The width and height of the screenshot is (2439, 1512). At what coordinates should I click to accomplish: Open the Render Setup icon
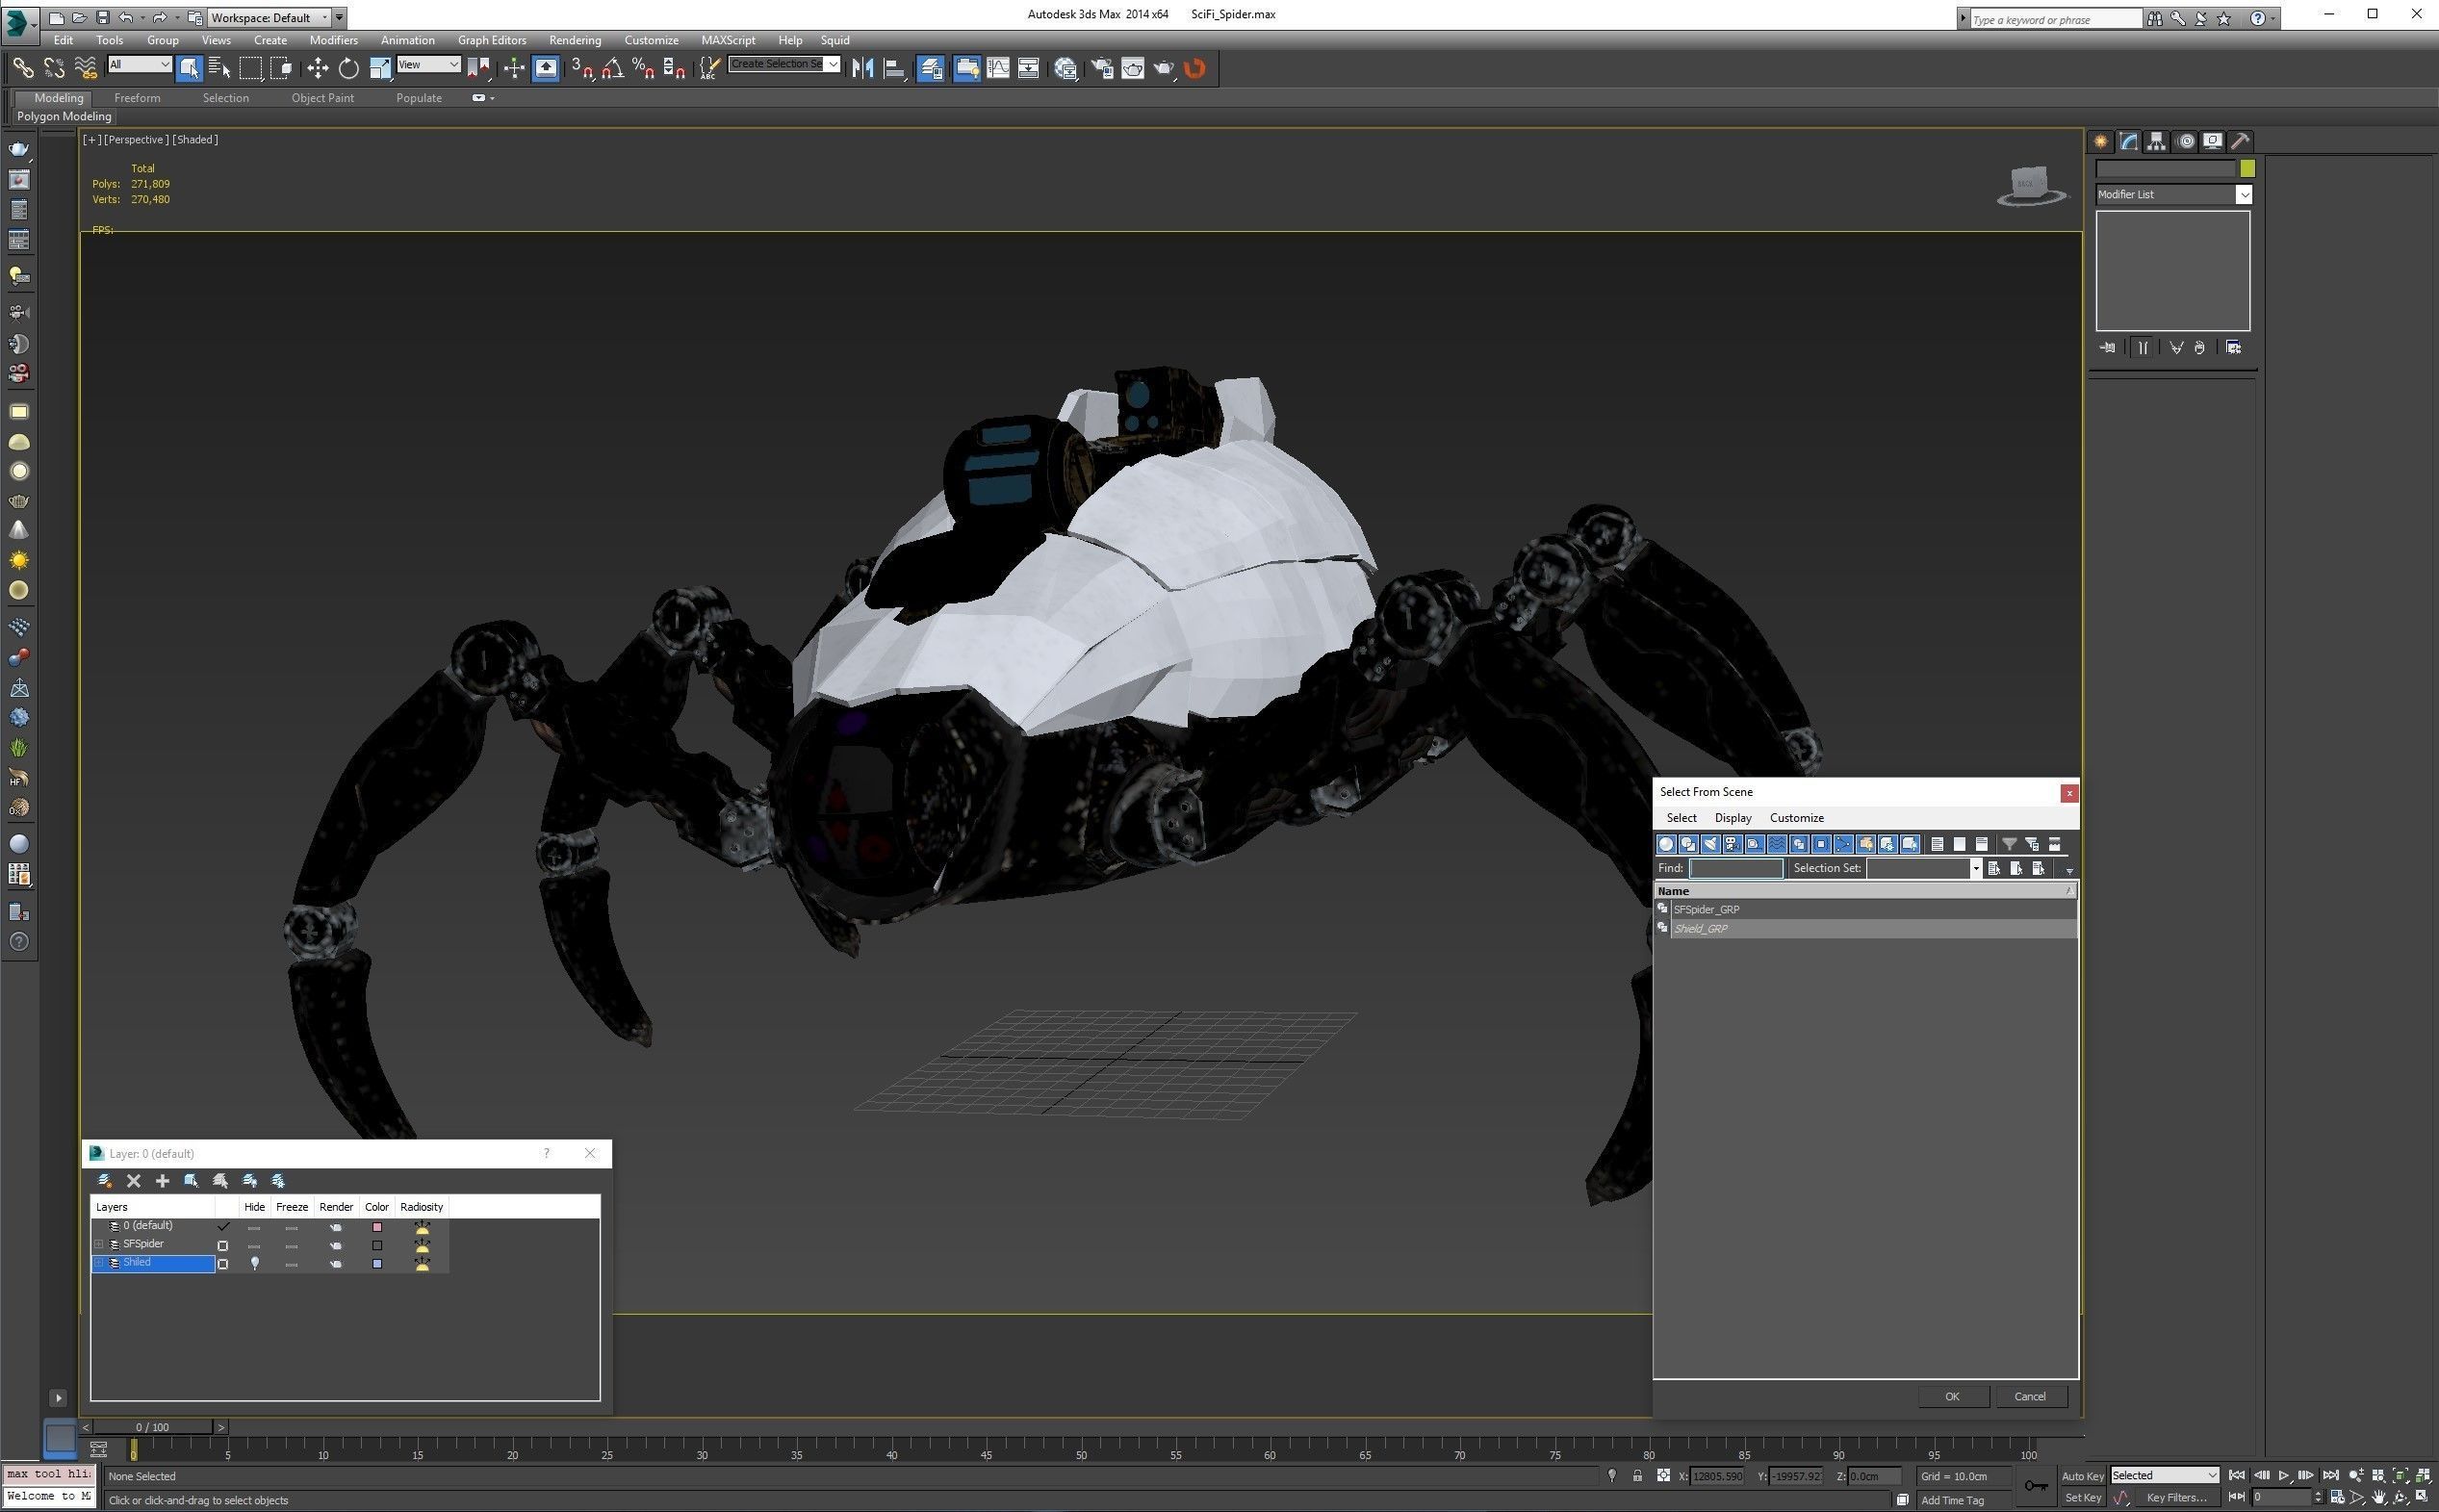tap(1102, 68)
